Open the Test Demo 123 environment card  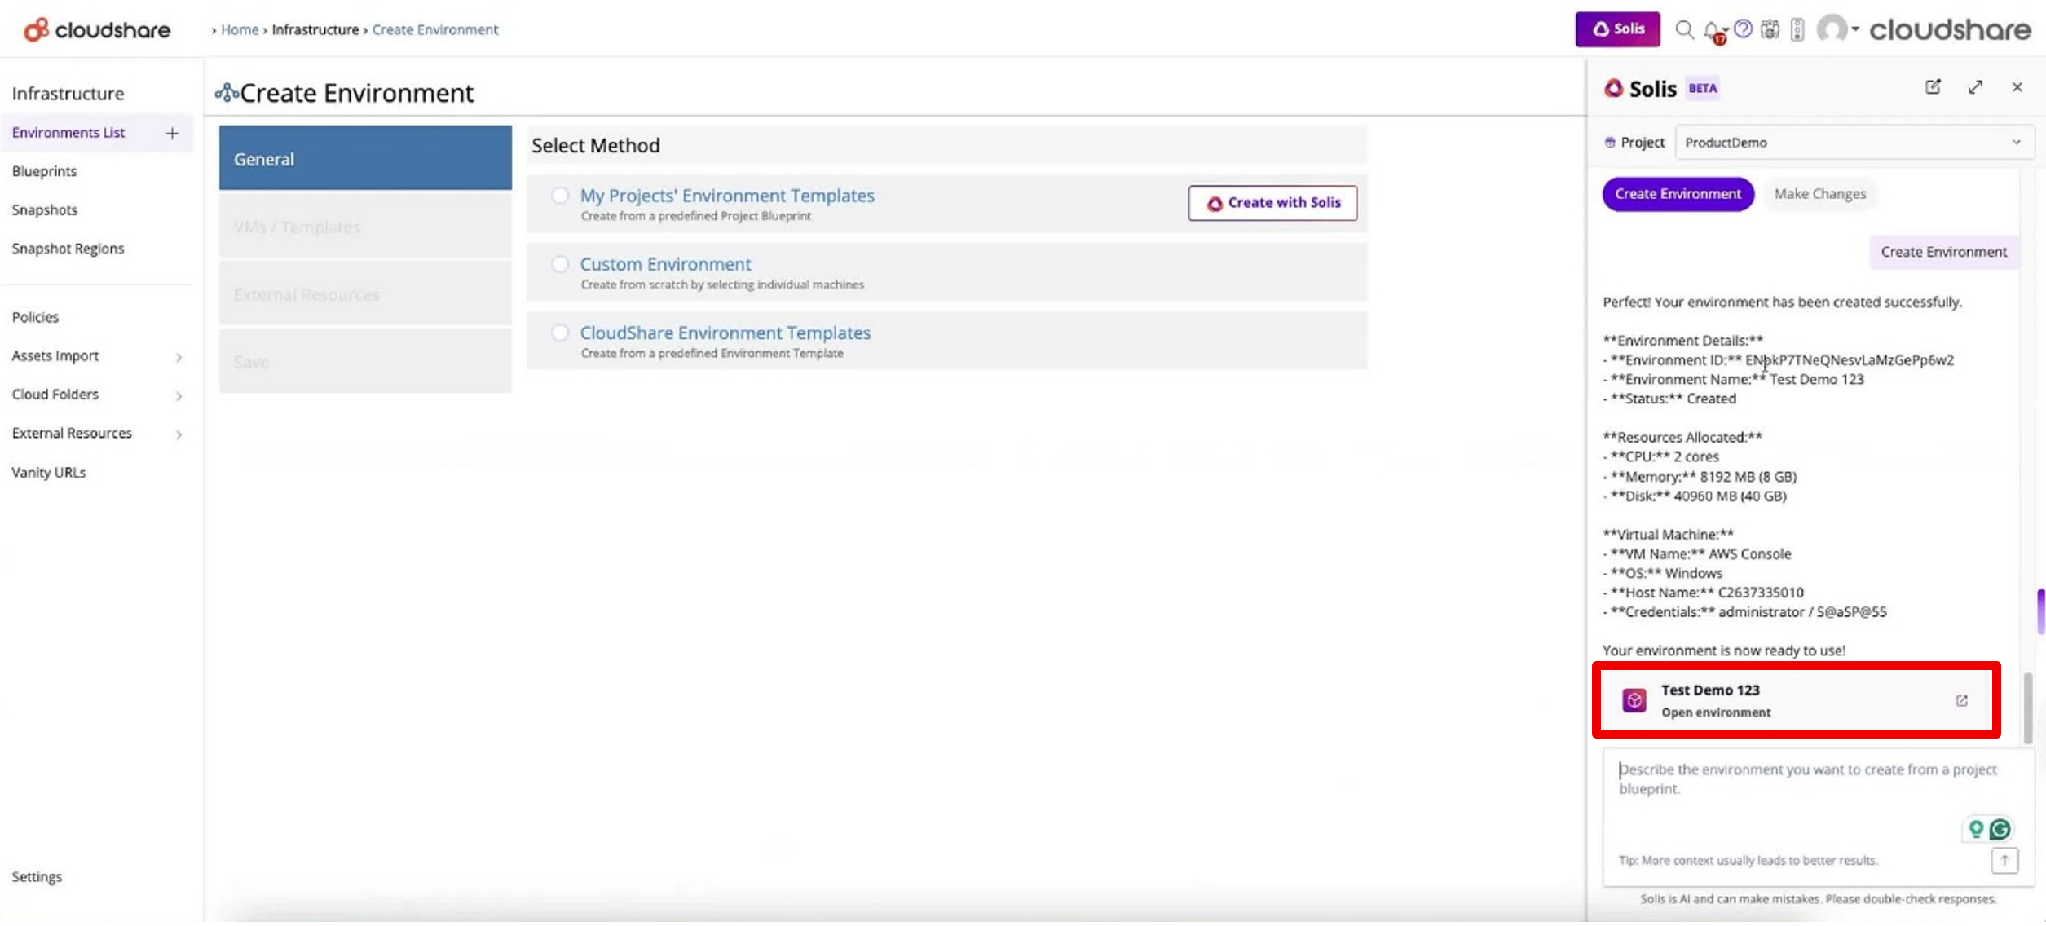1796,700
